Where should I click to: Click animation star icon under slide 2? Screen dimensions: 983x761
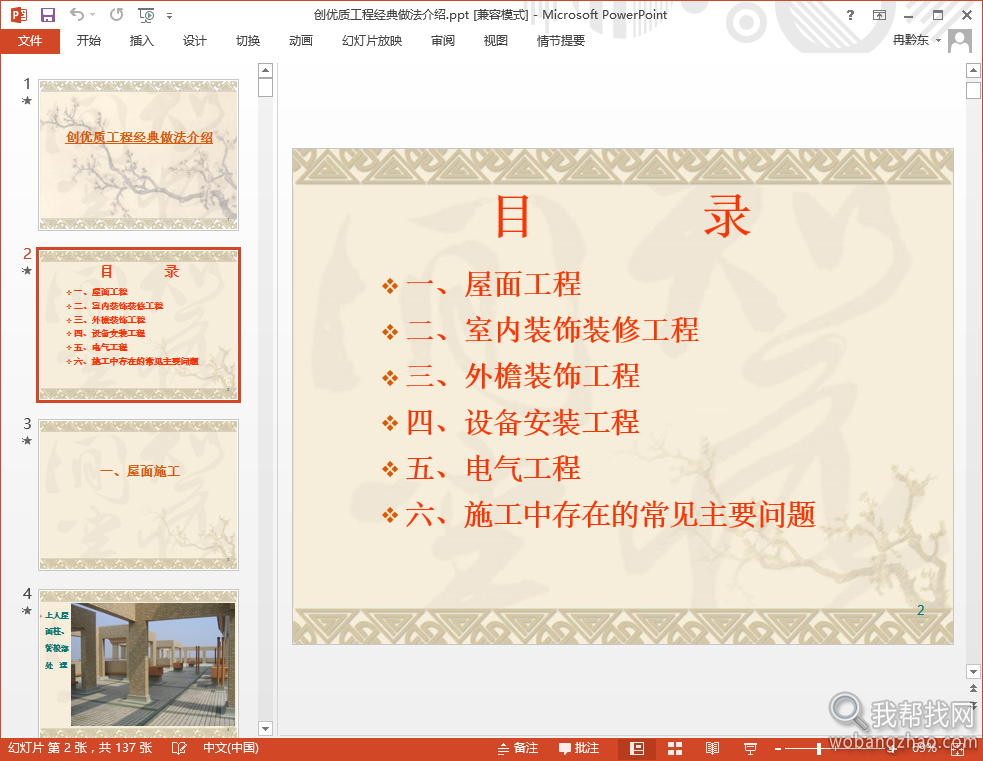coord(27,270)
